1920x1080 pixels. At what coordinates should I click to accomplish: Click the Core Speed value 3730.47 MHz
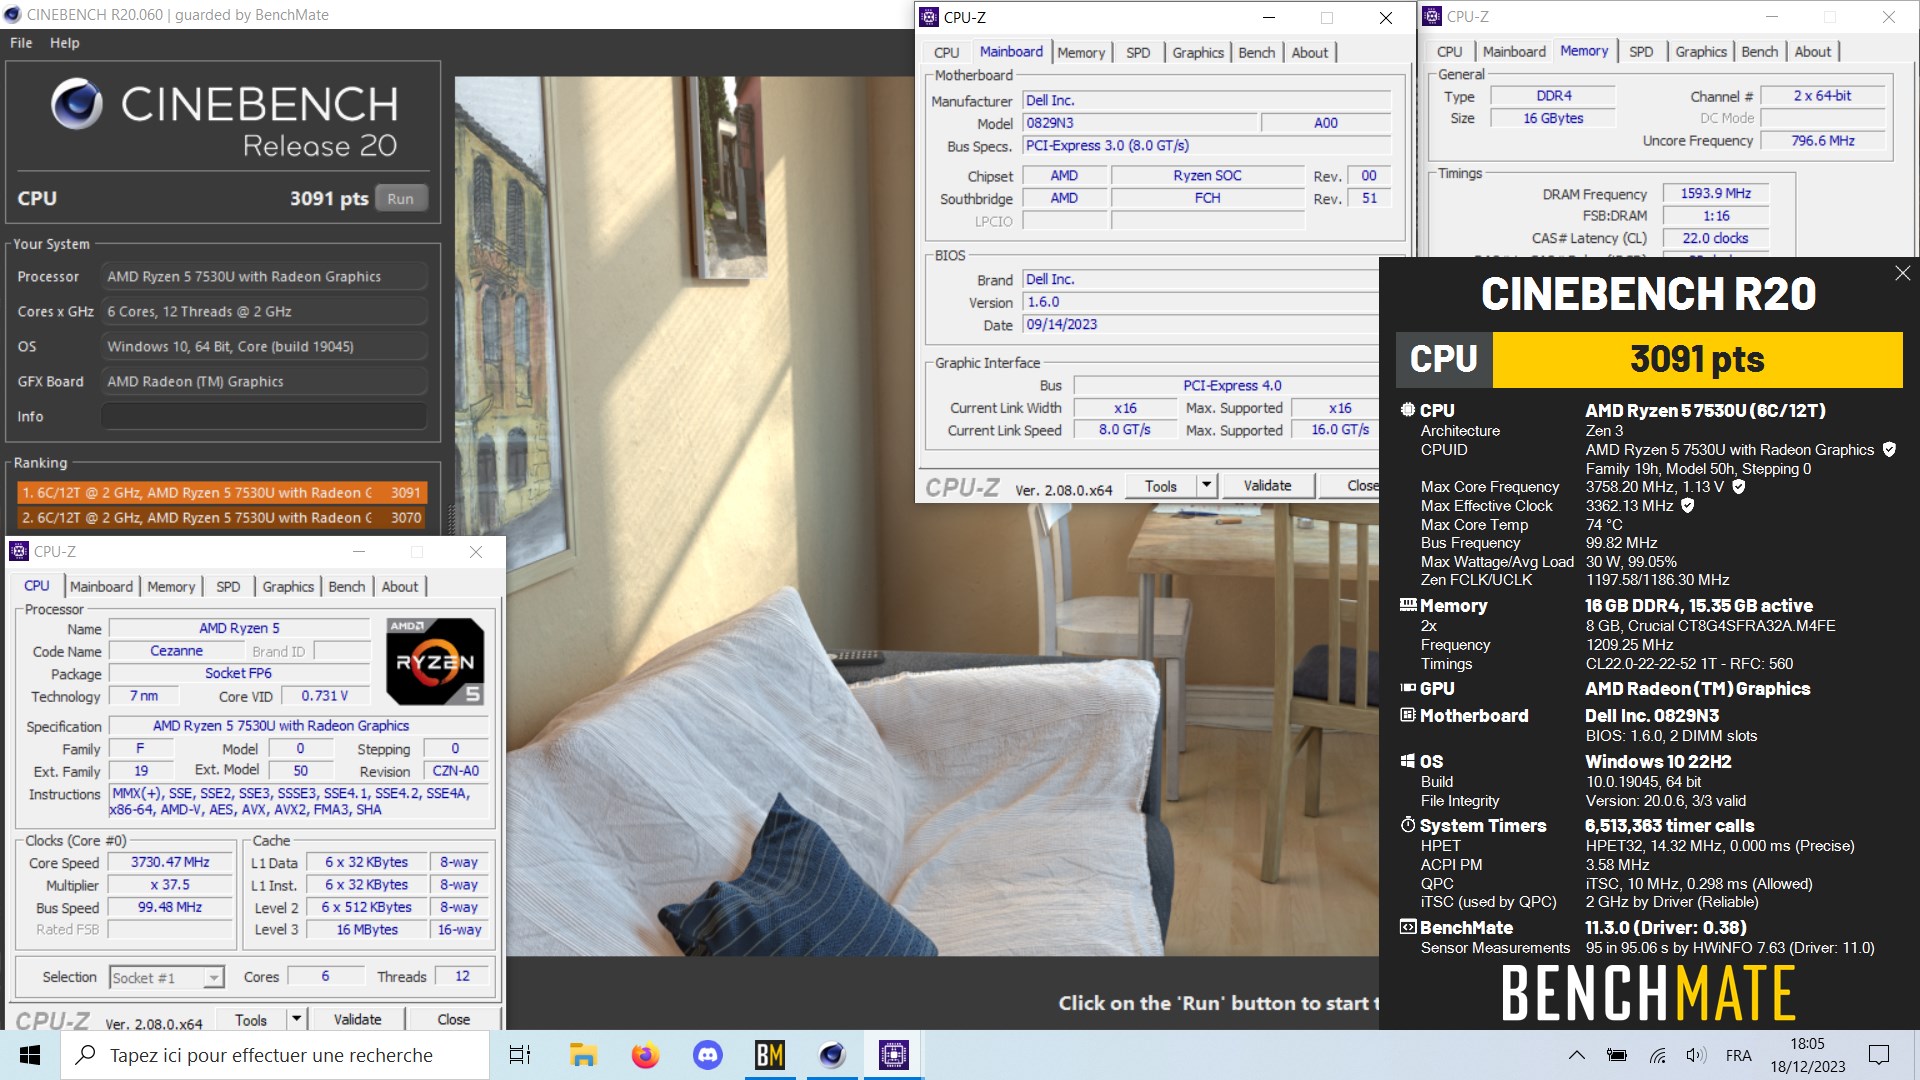(170, 862)
